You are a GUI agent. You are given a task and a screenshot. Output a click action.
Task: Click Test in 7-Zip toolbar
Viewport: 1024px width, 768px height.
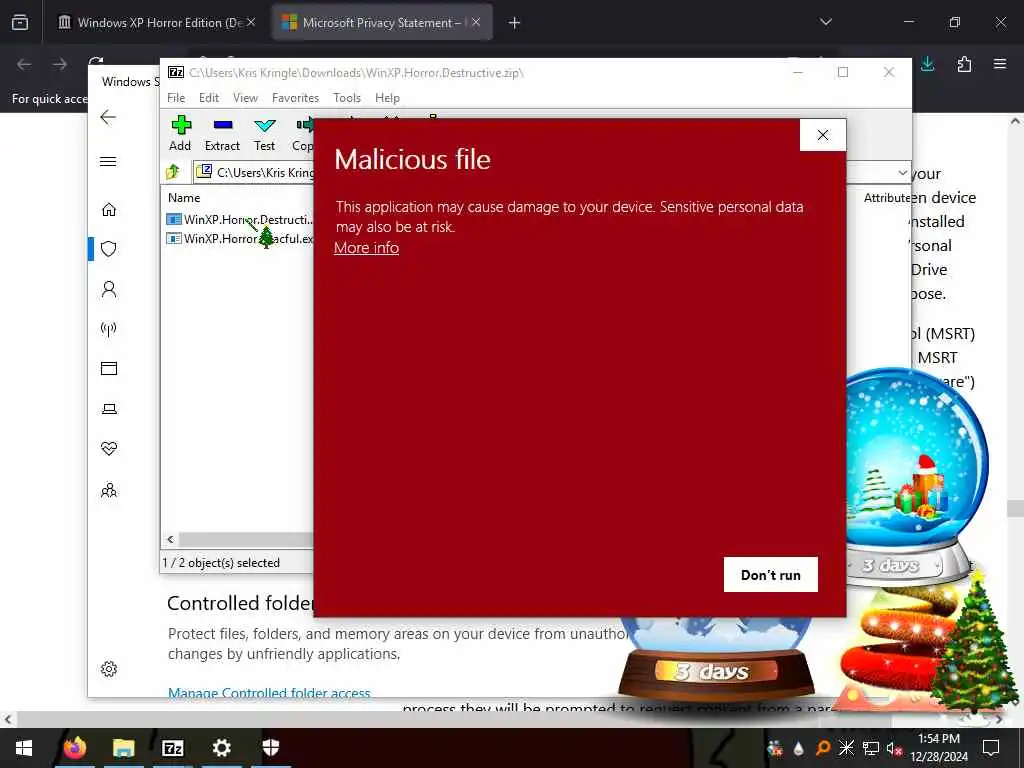tap(264, 133)
